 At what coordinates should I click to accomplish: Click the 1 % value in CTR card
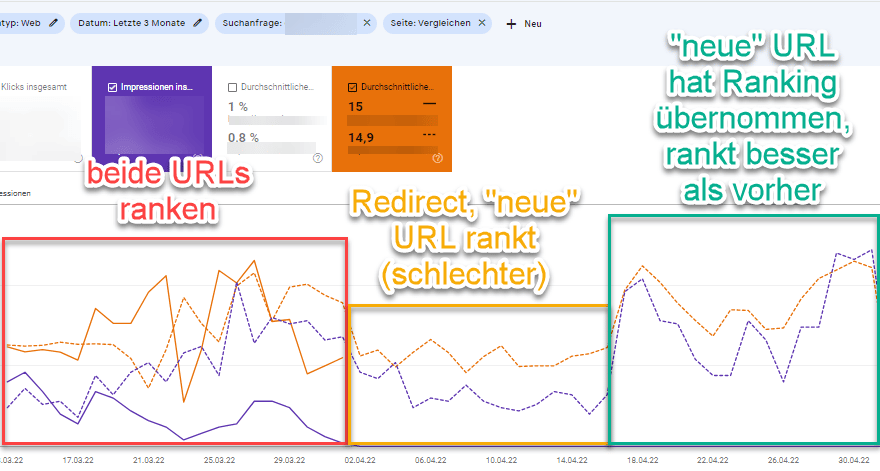coord(237,105)
